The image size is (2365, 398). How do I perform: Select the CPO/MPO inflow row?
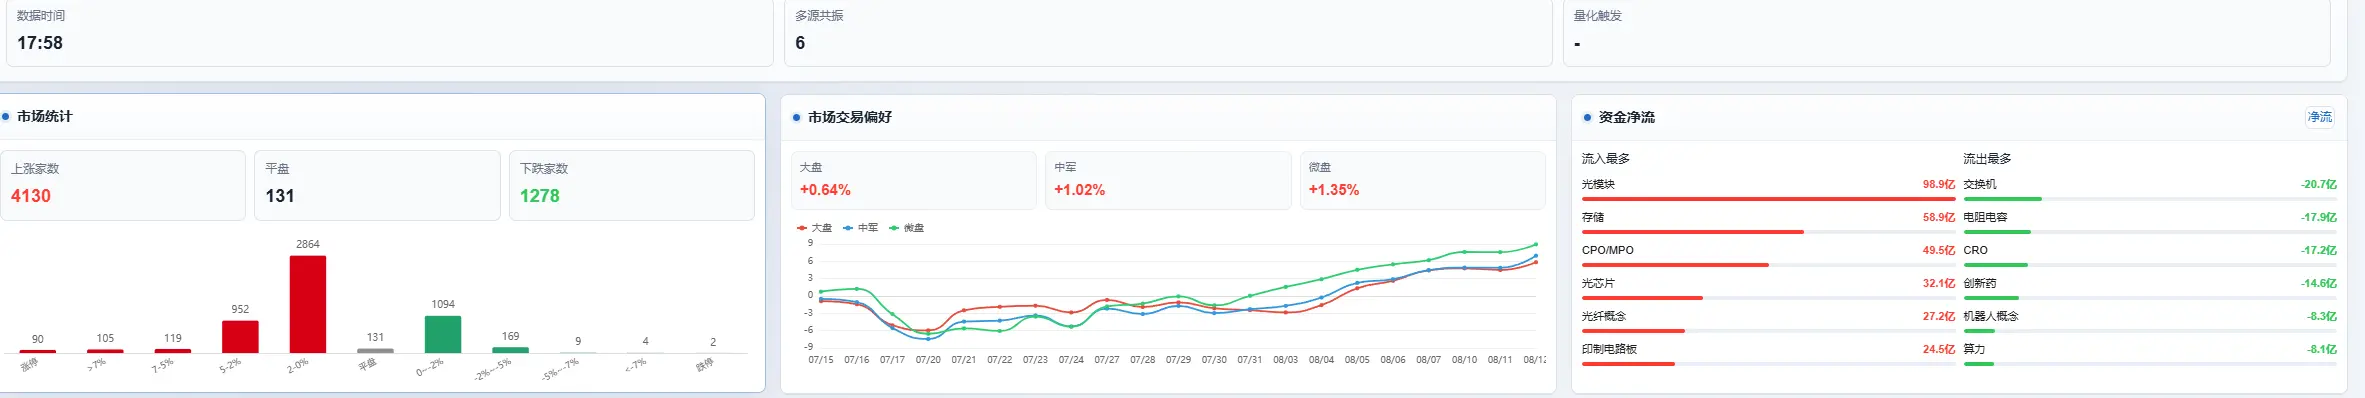point(1768,255)
